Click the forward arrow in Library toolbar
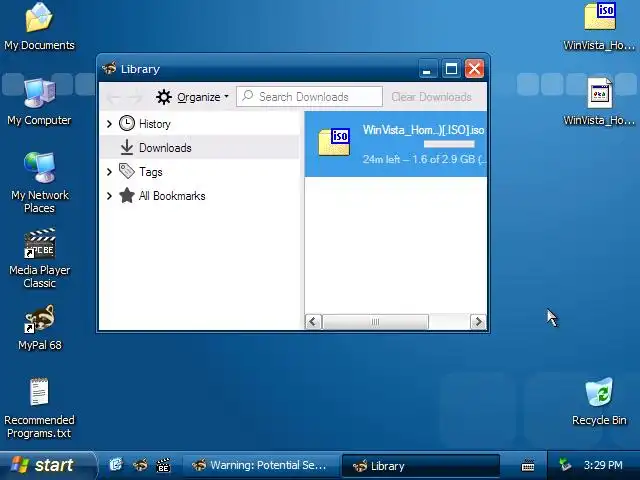 (x=135, y=98)
